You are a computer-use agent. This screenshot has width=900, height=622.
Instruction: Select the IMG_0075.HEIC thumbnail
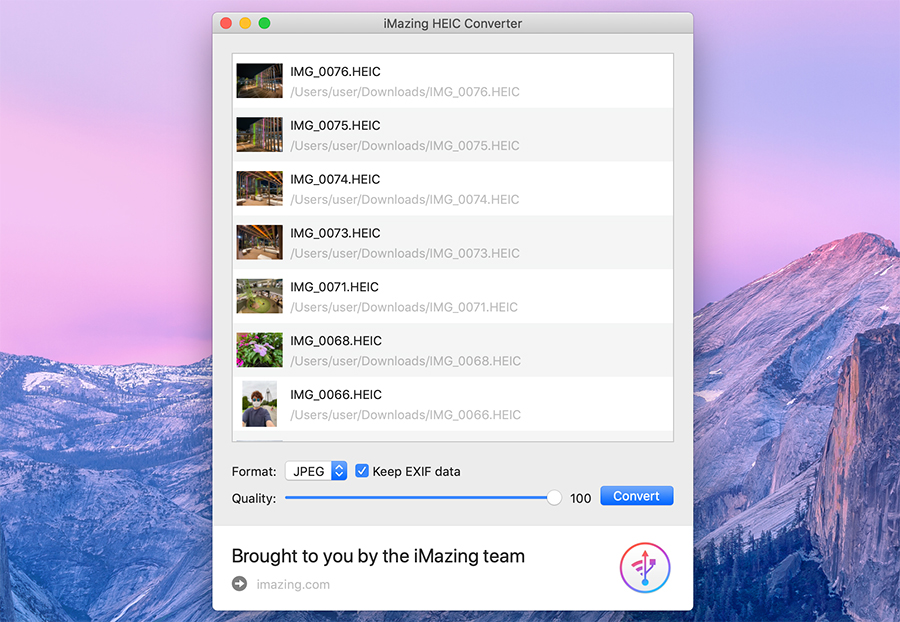(x=259, y=135)
